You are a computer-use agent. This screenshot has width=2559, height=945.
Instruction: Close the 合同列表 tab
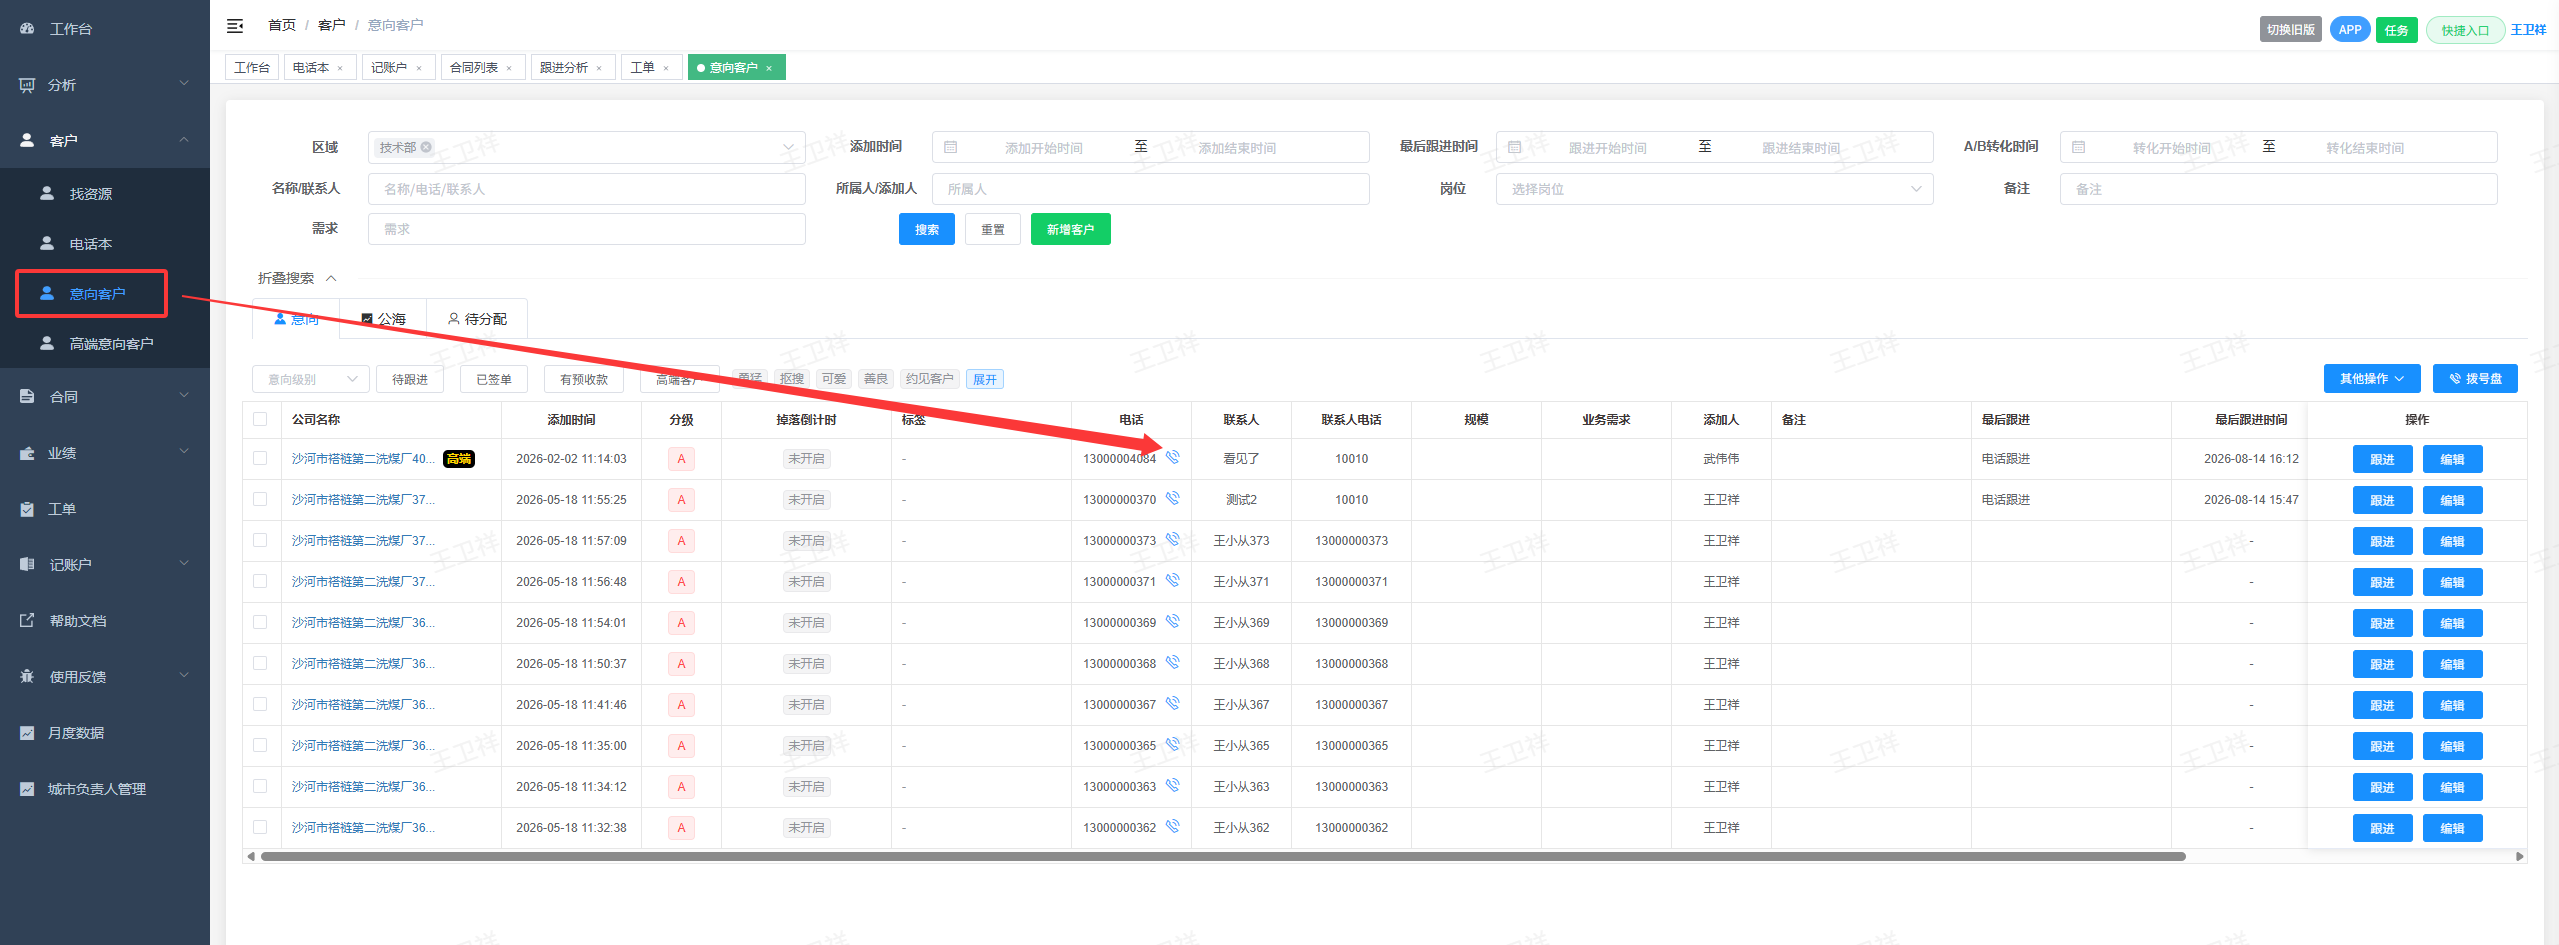click(x=509, y=68)
